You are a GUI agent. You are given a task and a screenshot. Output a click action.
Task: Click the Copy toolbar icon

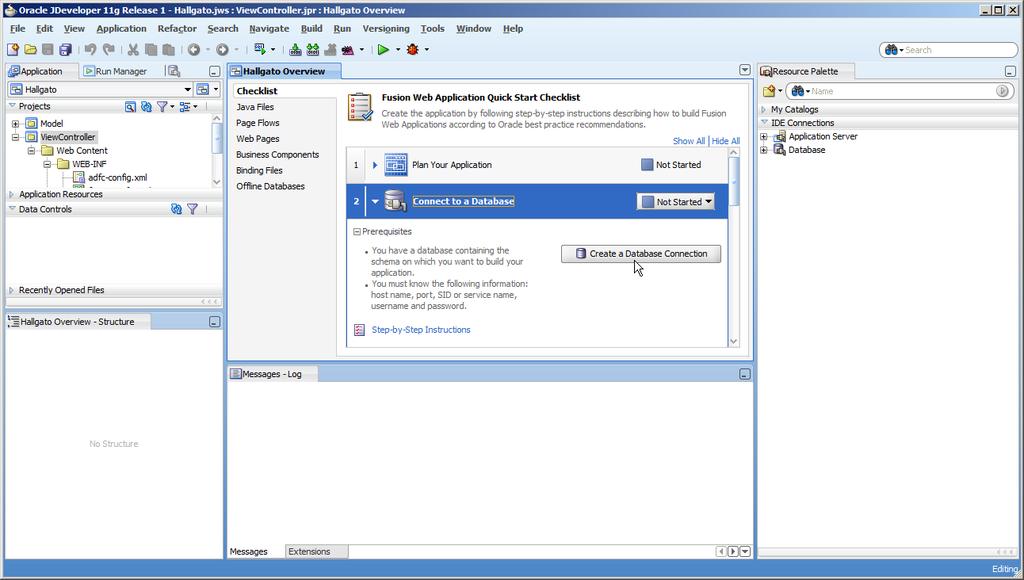pos(151,50)
